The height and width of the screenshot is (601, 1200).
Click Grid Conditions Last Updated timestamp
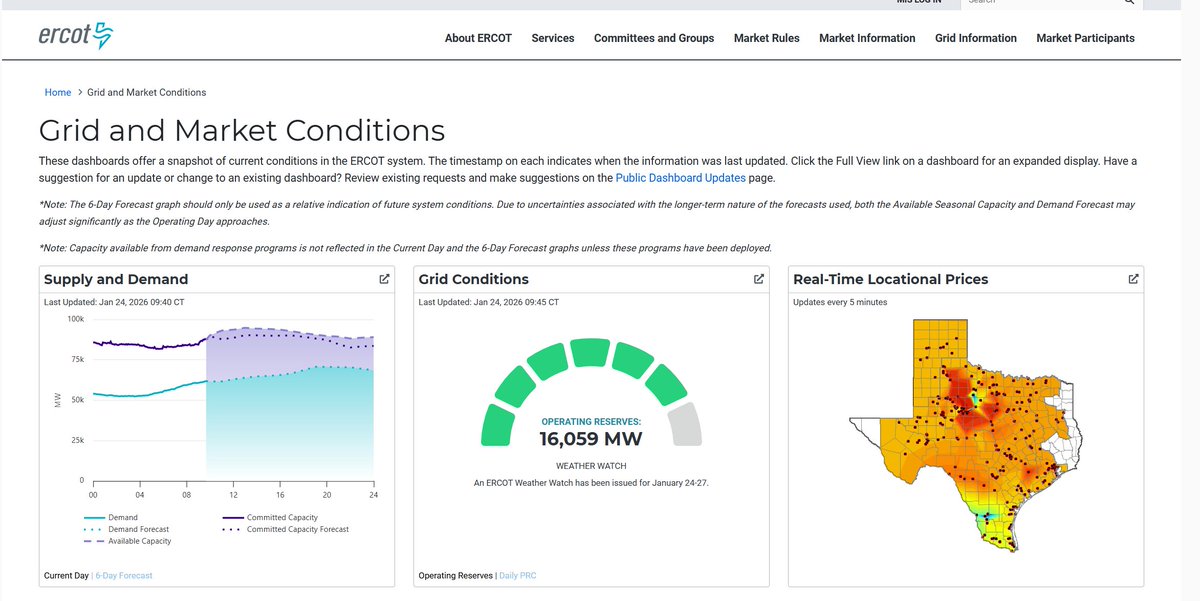[489, 302]
